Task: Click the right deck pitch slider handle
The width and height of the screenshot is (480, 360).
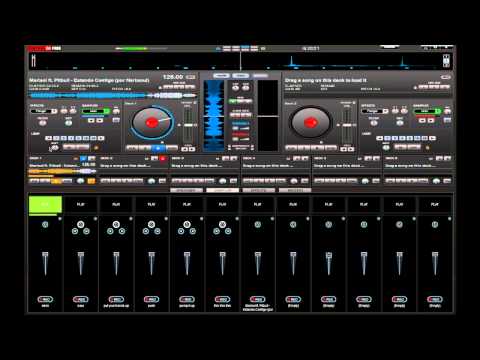Action: [347, 125]
